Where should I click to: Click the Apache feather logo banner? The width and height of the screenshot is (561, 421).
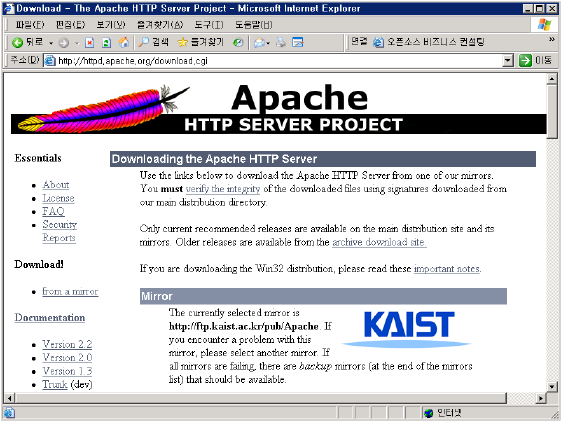(x=279, y=109)
